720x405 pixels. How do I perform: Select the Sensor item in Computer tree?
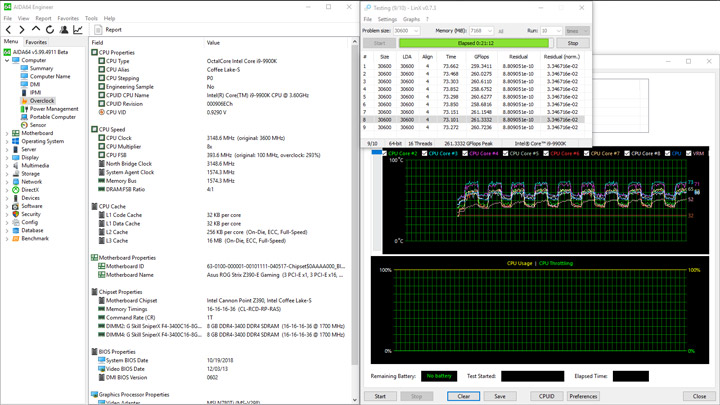coord(39,125)
